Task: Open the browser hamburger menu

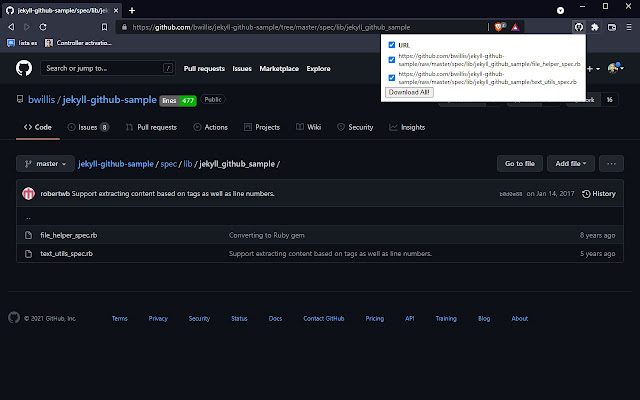Action: (x=629, y=27)
